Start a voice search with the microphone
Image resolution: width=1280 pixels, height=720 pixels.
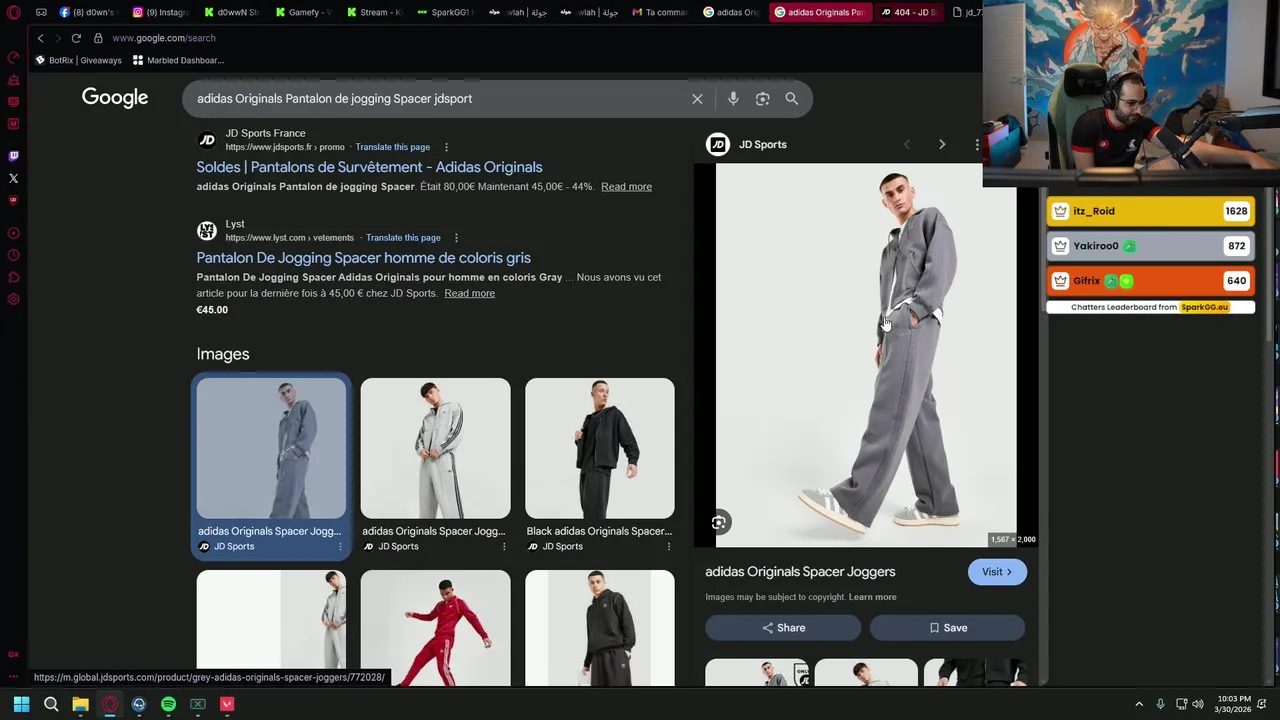coord(733,99)
